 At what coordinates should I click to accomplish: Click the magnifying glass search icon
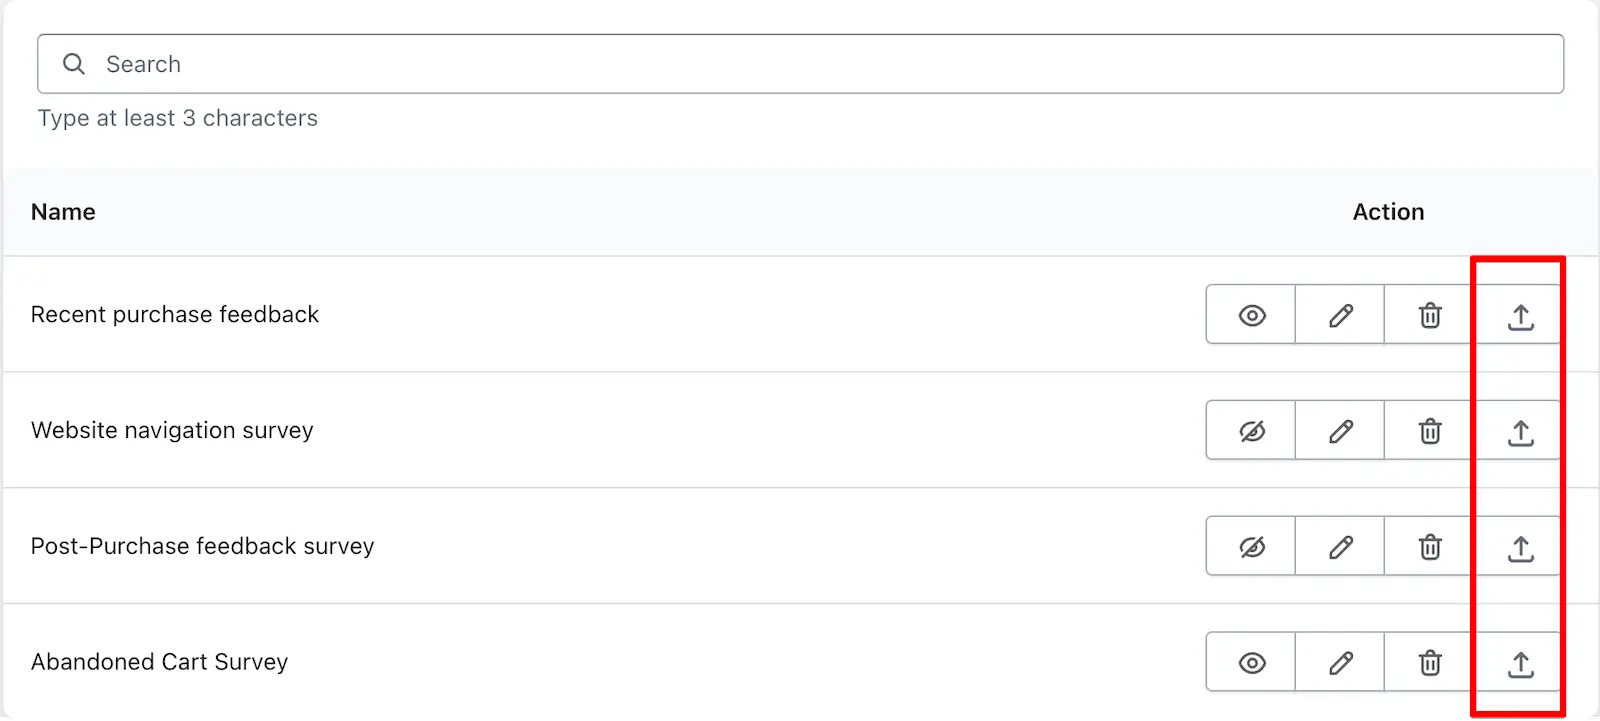pyautogui.click(x=74, y=64)
